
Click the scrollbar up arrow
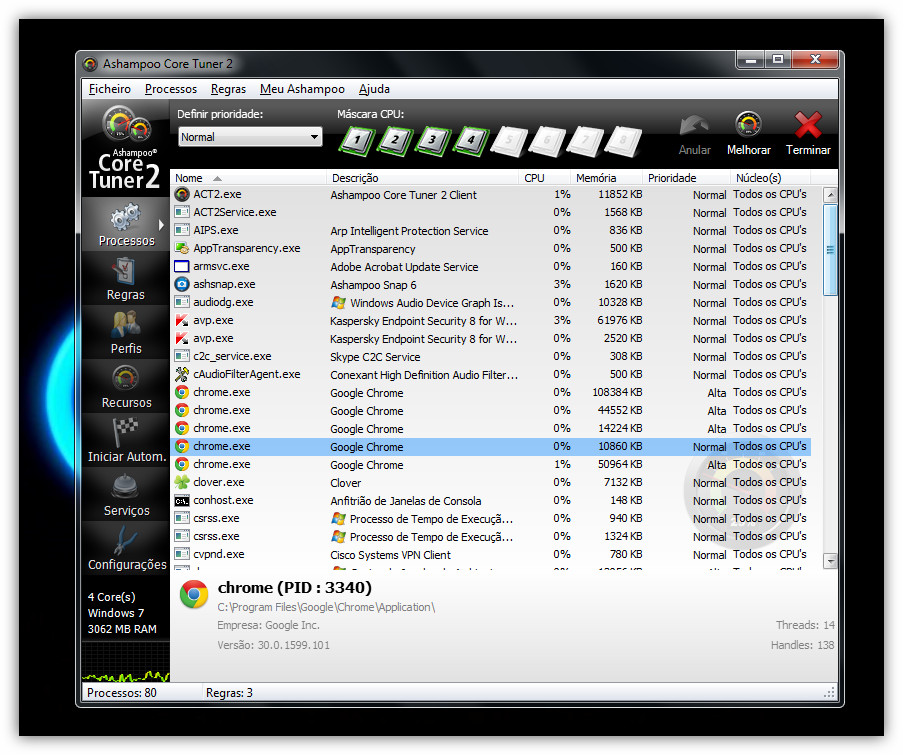(830, 195)
